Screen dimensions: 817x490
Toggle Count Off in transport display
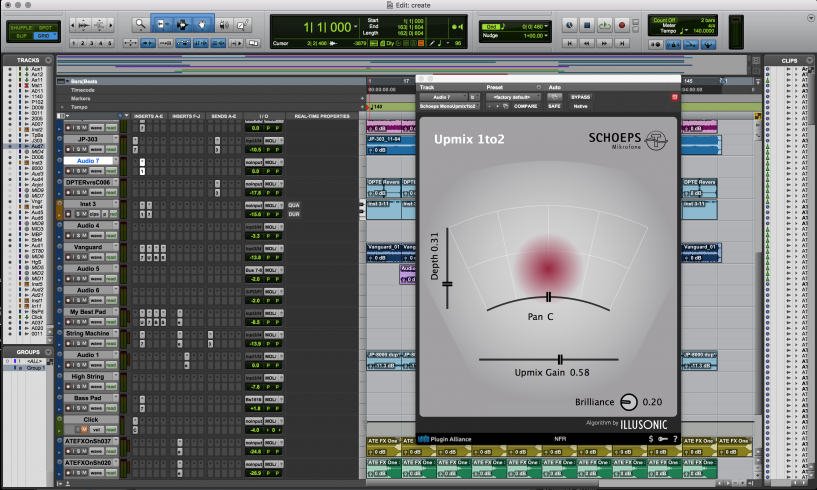(x=664, y=20)
